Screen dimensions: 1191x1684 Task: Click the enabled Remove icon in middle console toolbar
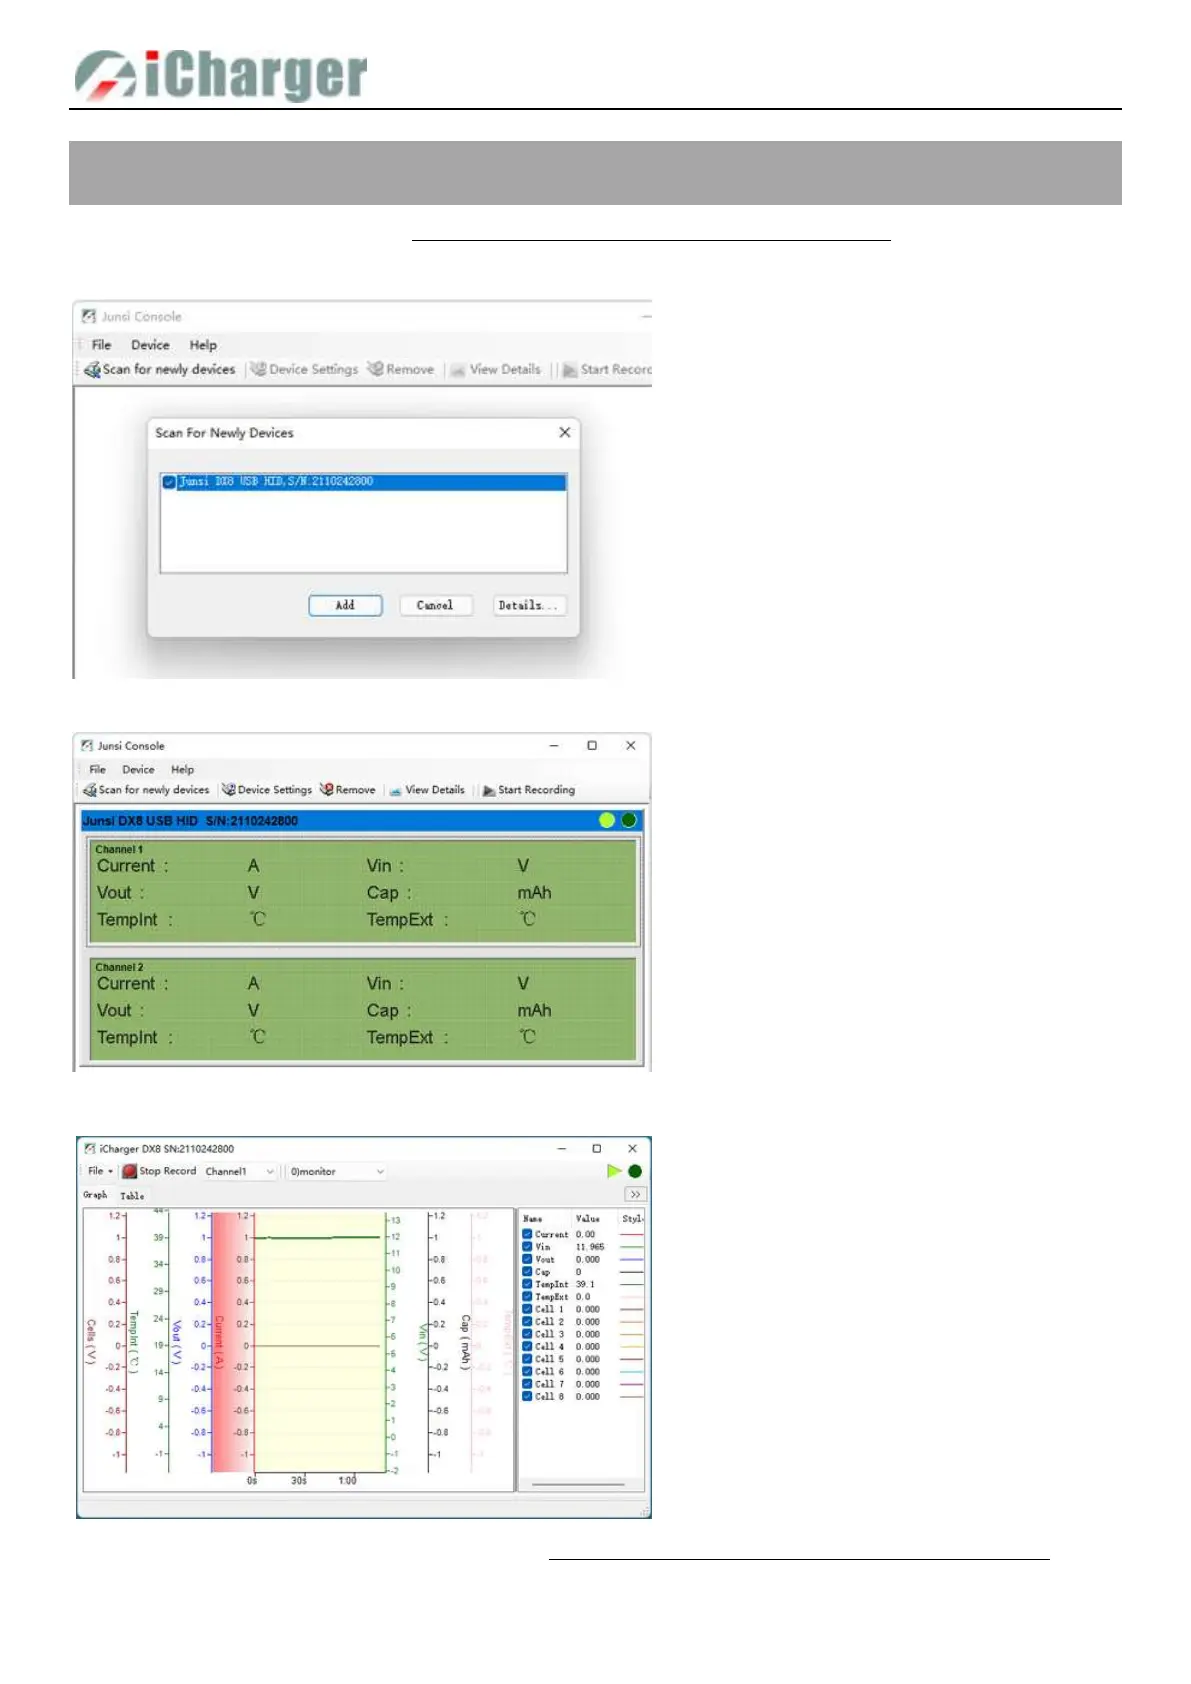326,790
